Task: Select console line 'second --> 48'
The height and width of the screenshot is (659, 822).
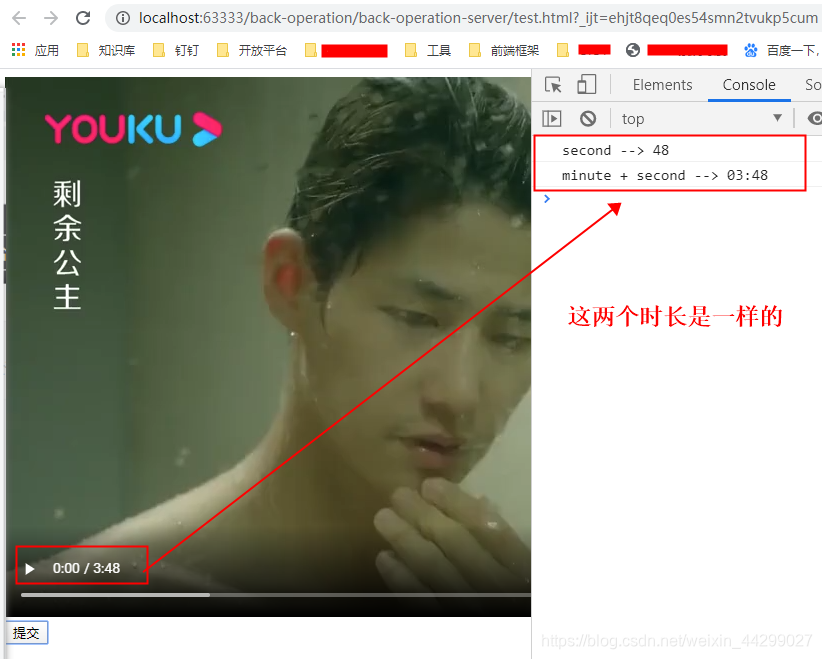Action: point(615,150)
